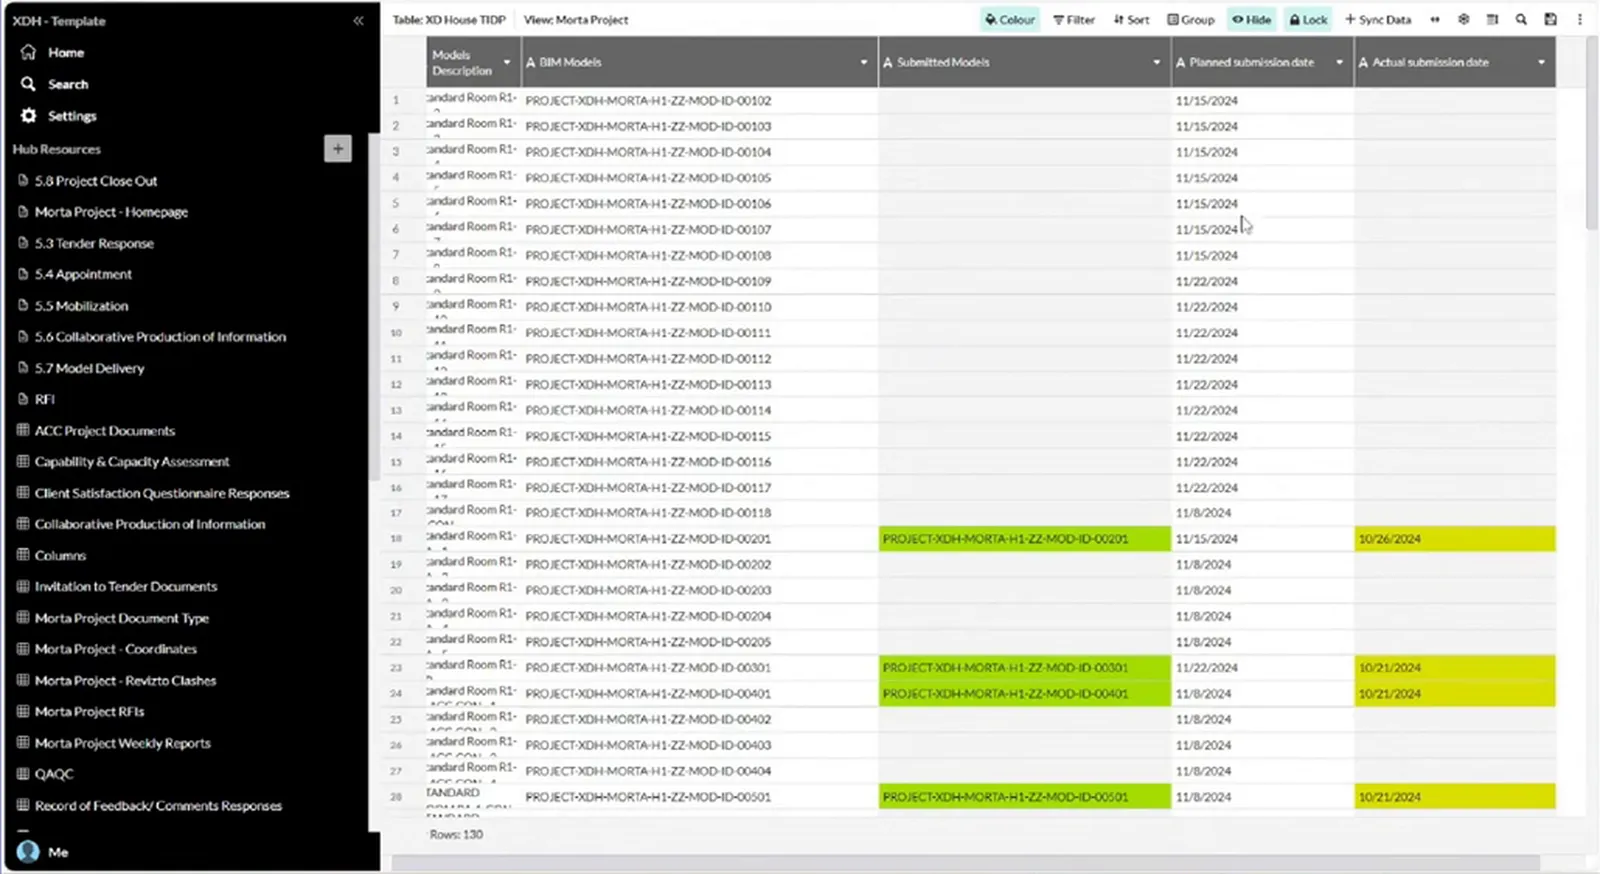Open Planned submission date column dropdown
1600x874 pixels.
click(1340, 62)
